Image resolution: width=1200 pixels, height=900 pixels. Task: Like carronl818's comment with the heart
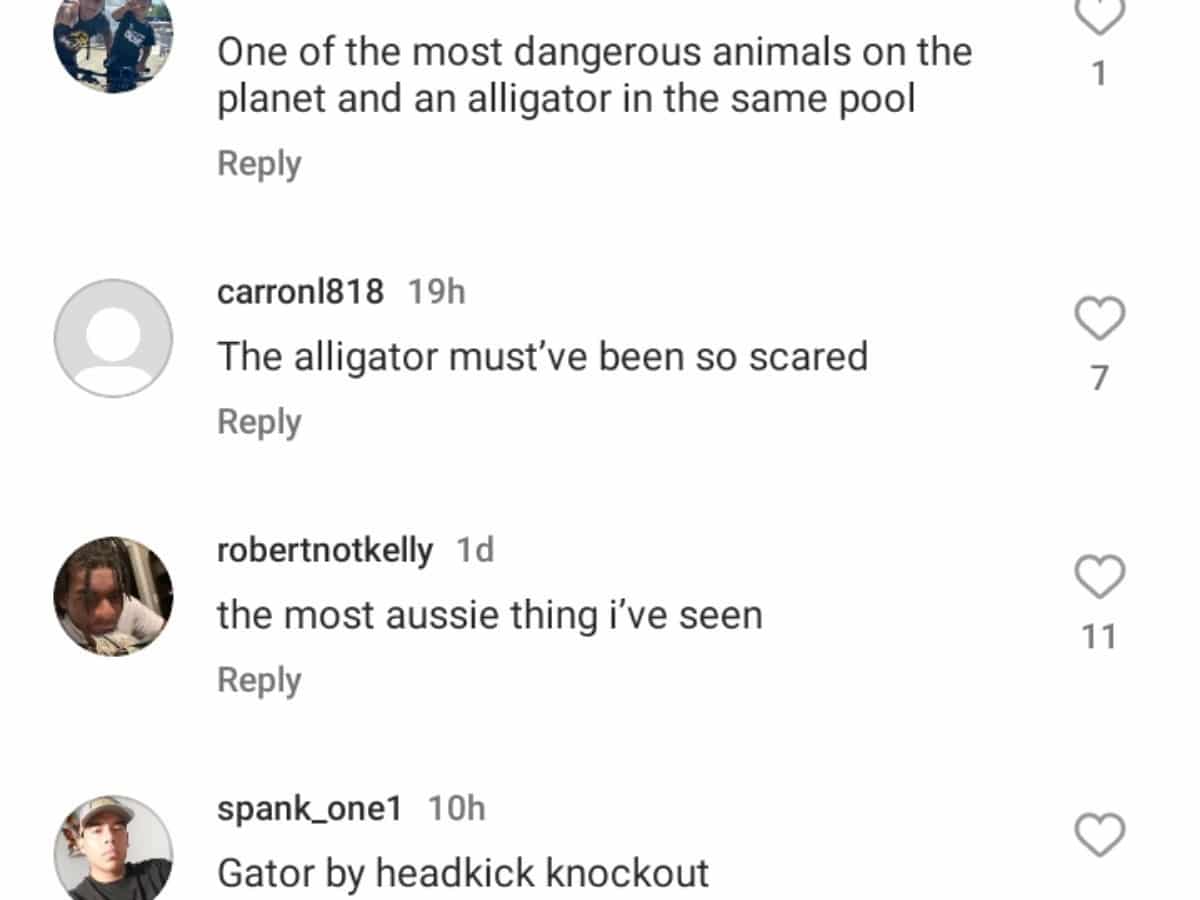point(1100,319)
